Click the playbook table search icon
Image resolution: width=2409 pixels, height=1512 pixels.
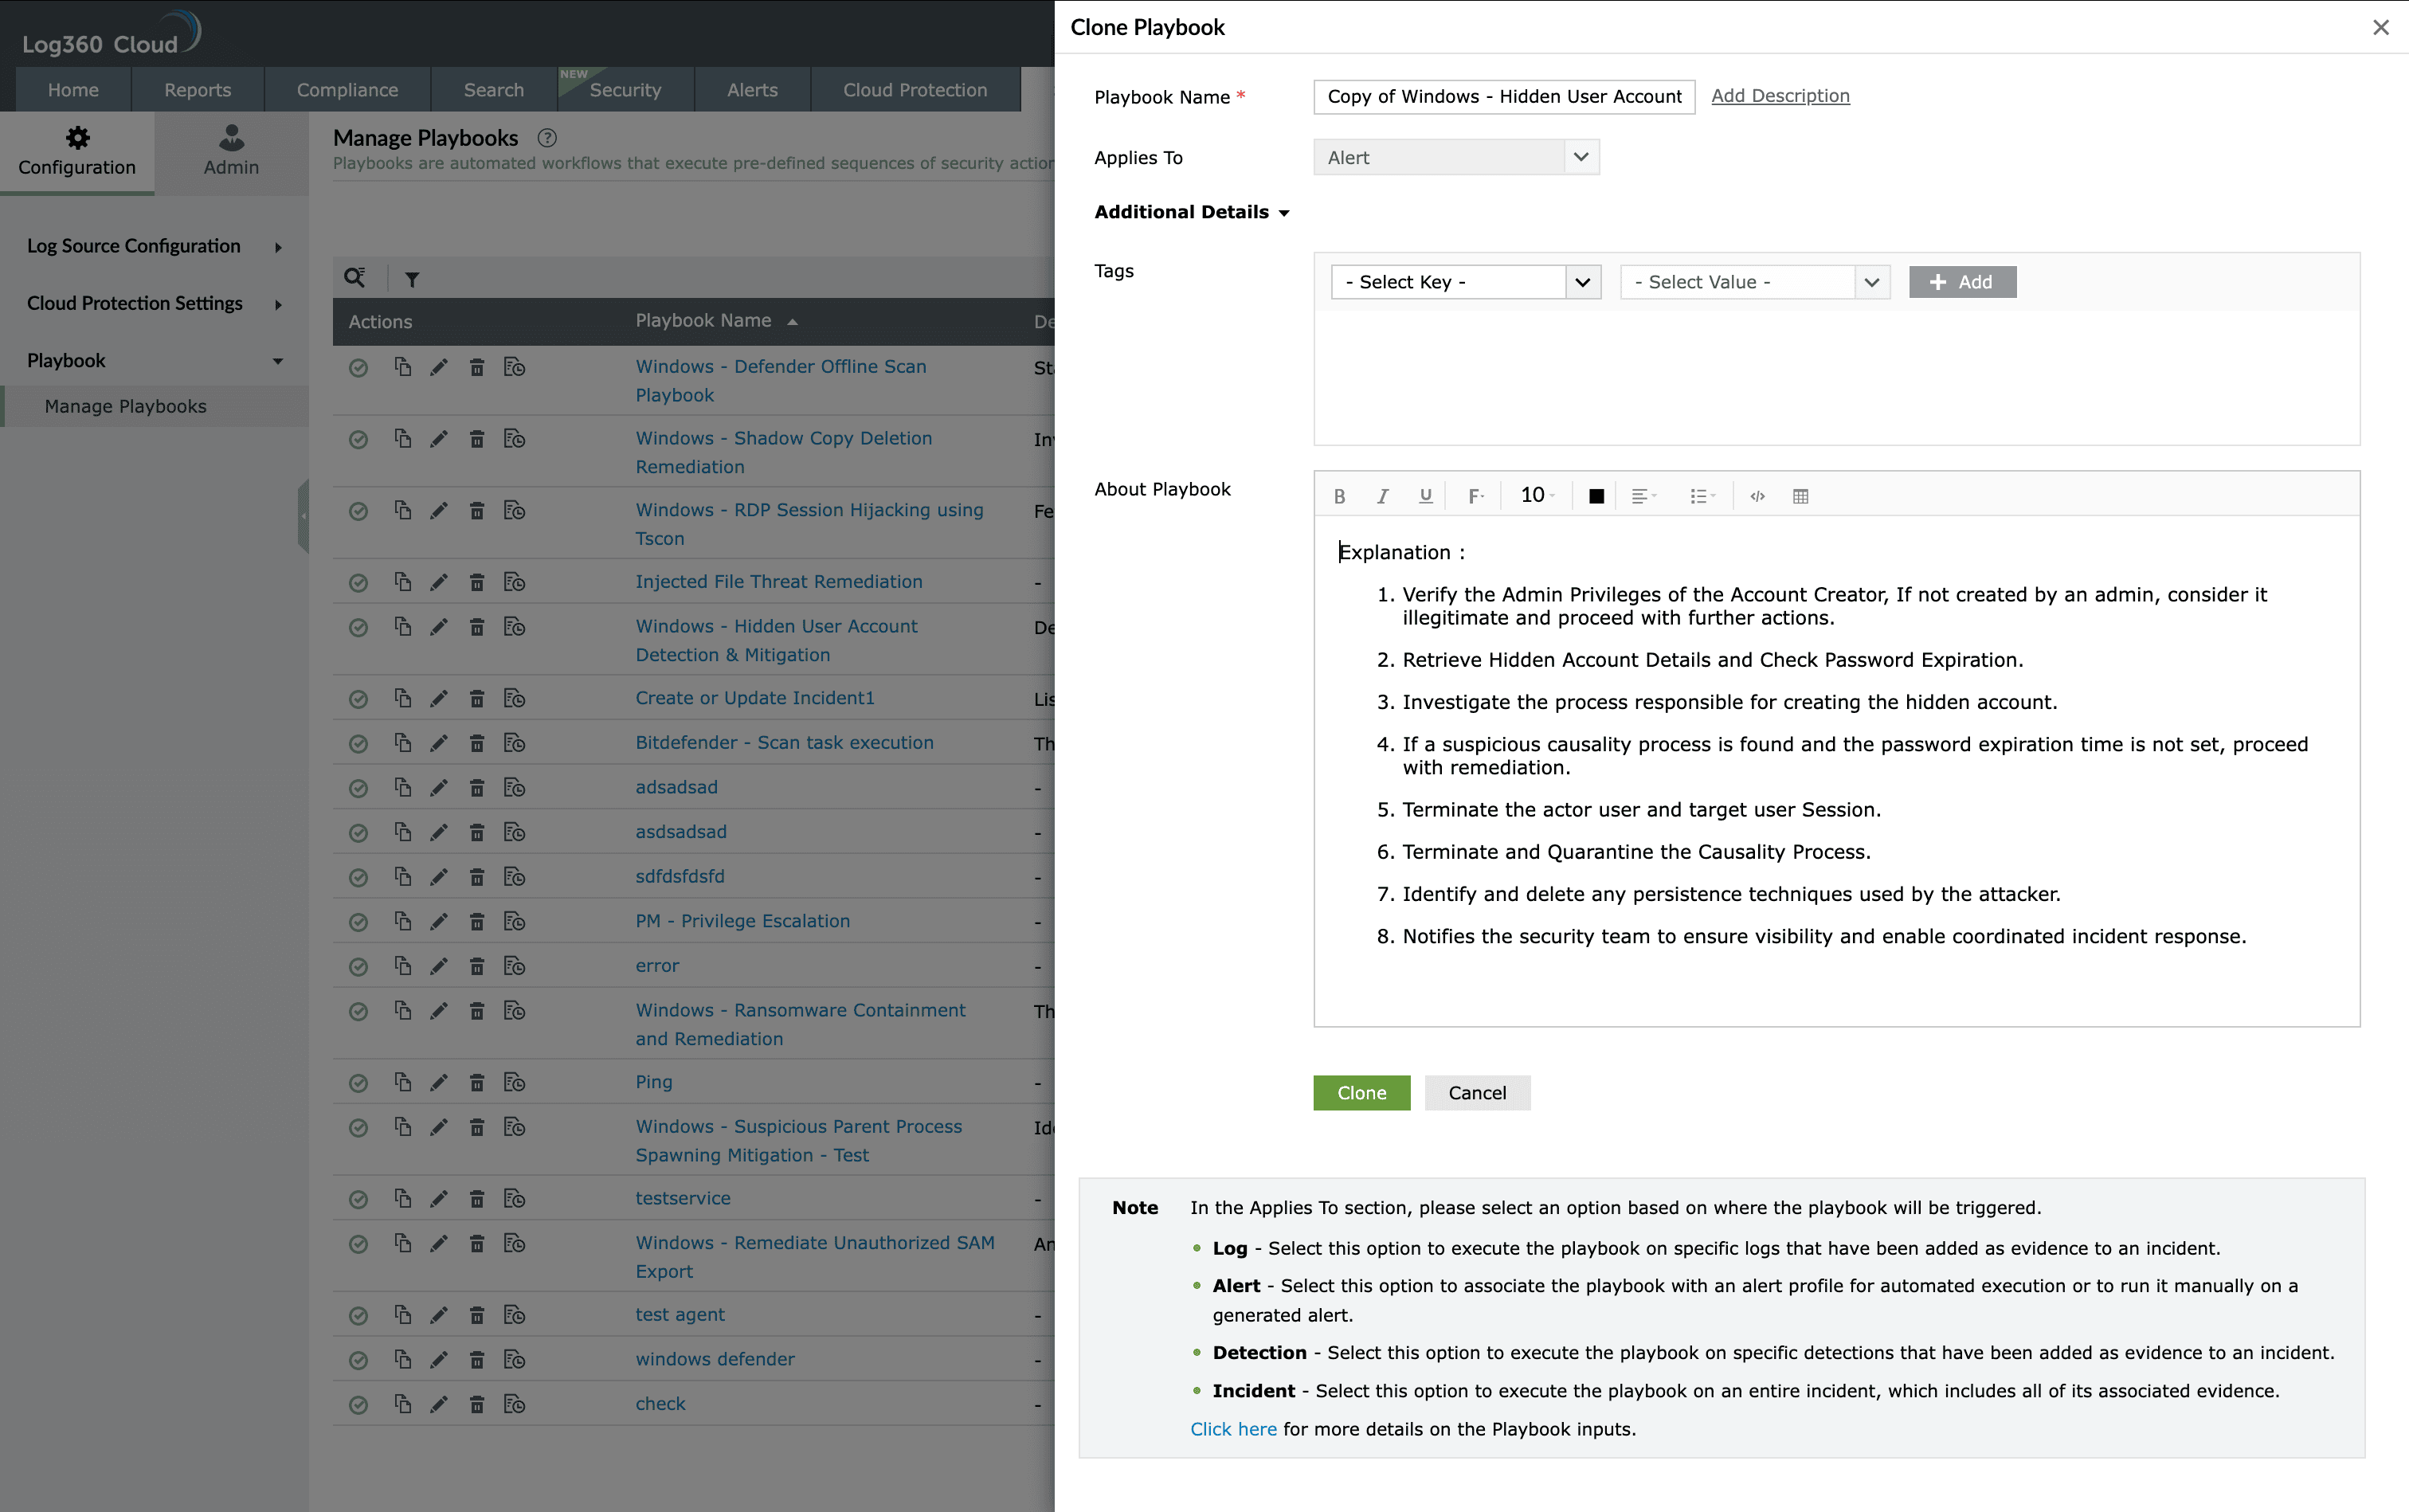pos(355,278)
